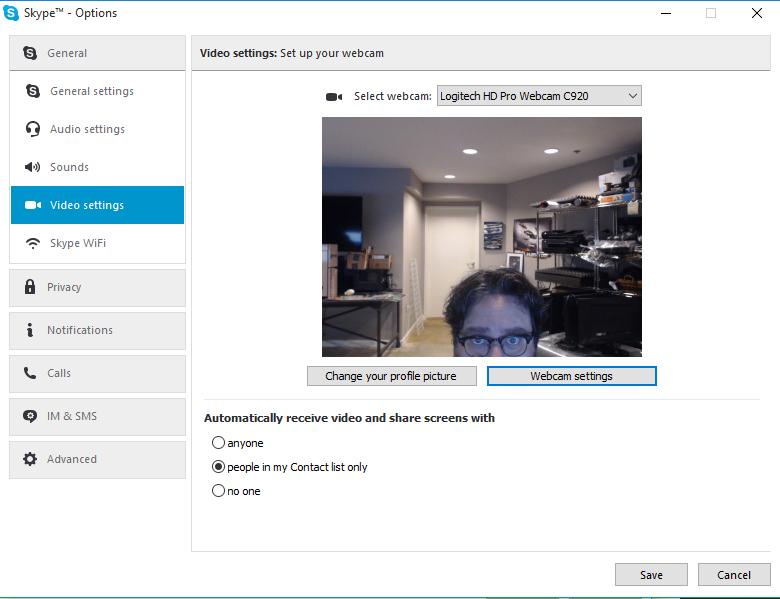This screenshot has width=780, height=599.
Task: Click the speaker icon beside Sounds
Action: 32,167
